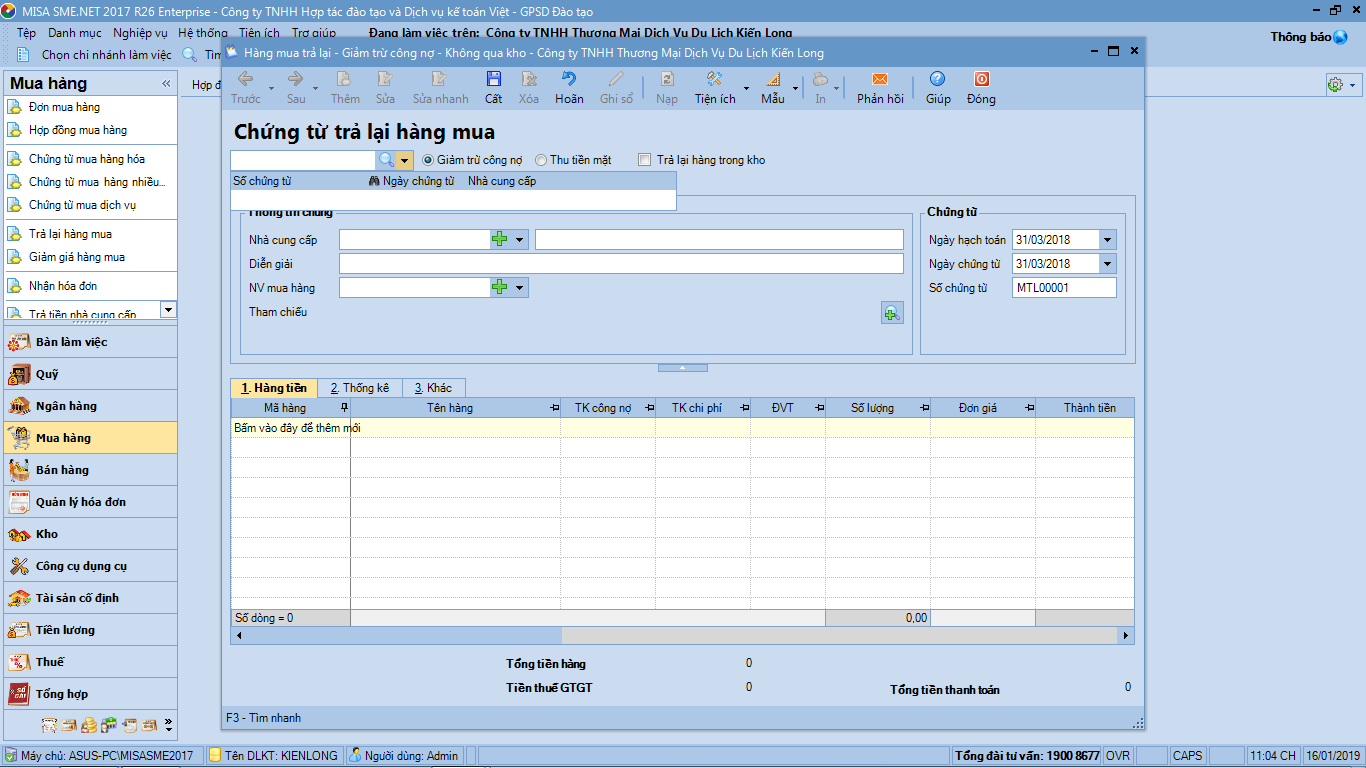This screenshot has width=1366, height=768.
Task: Save the voucher with Cất icon
Action: coord(494,79)
